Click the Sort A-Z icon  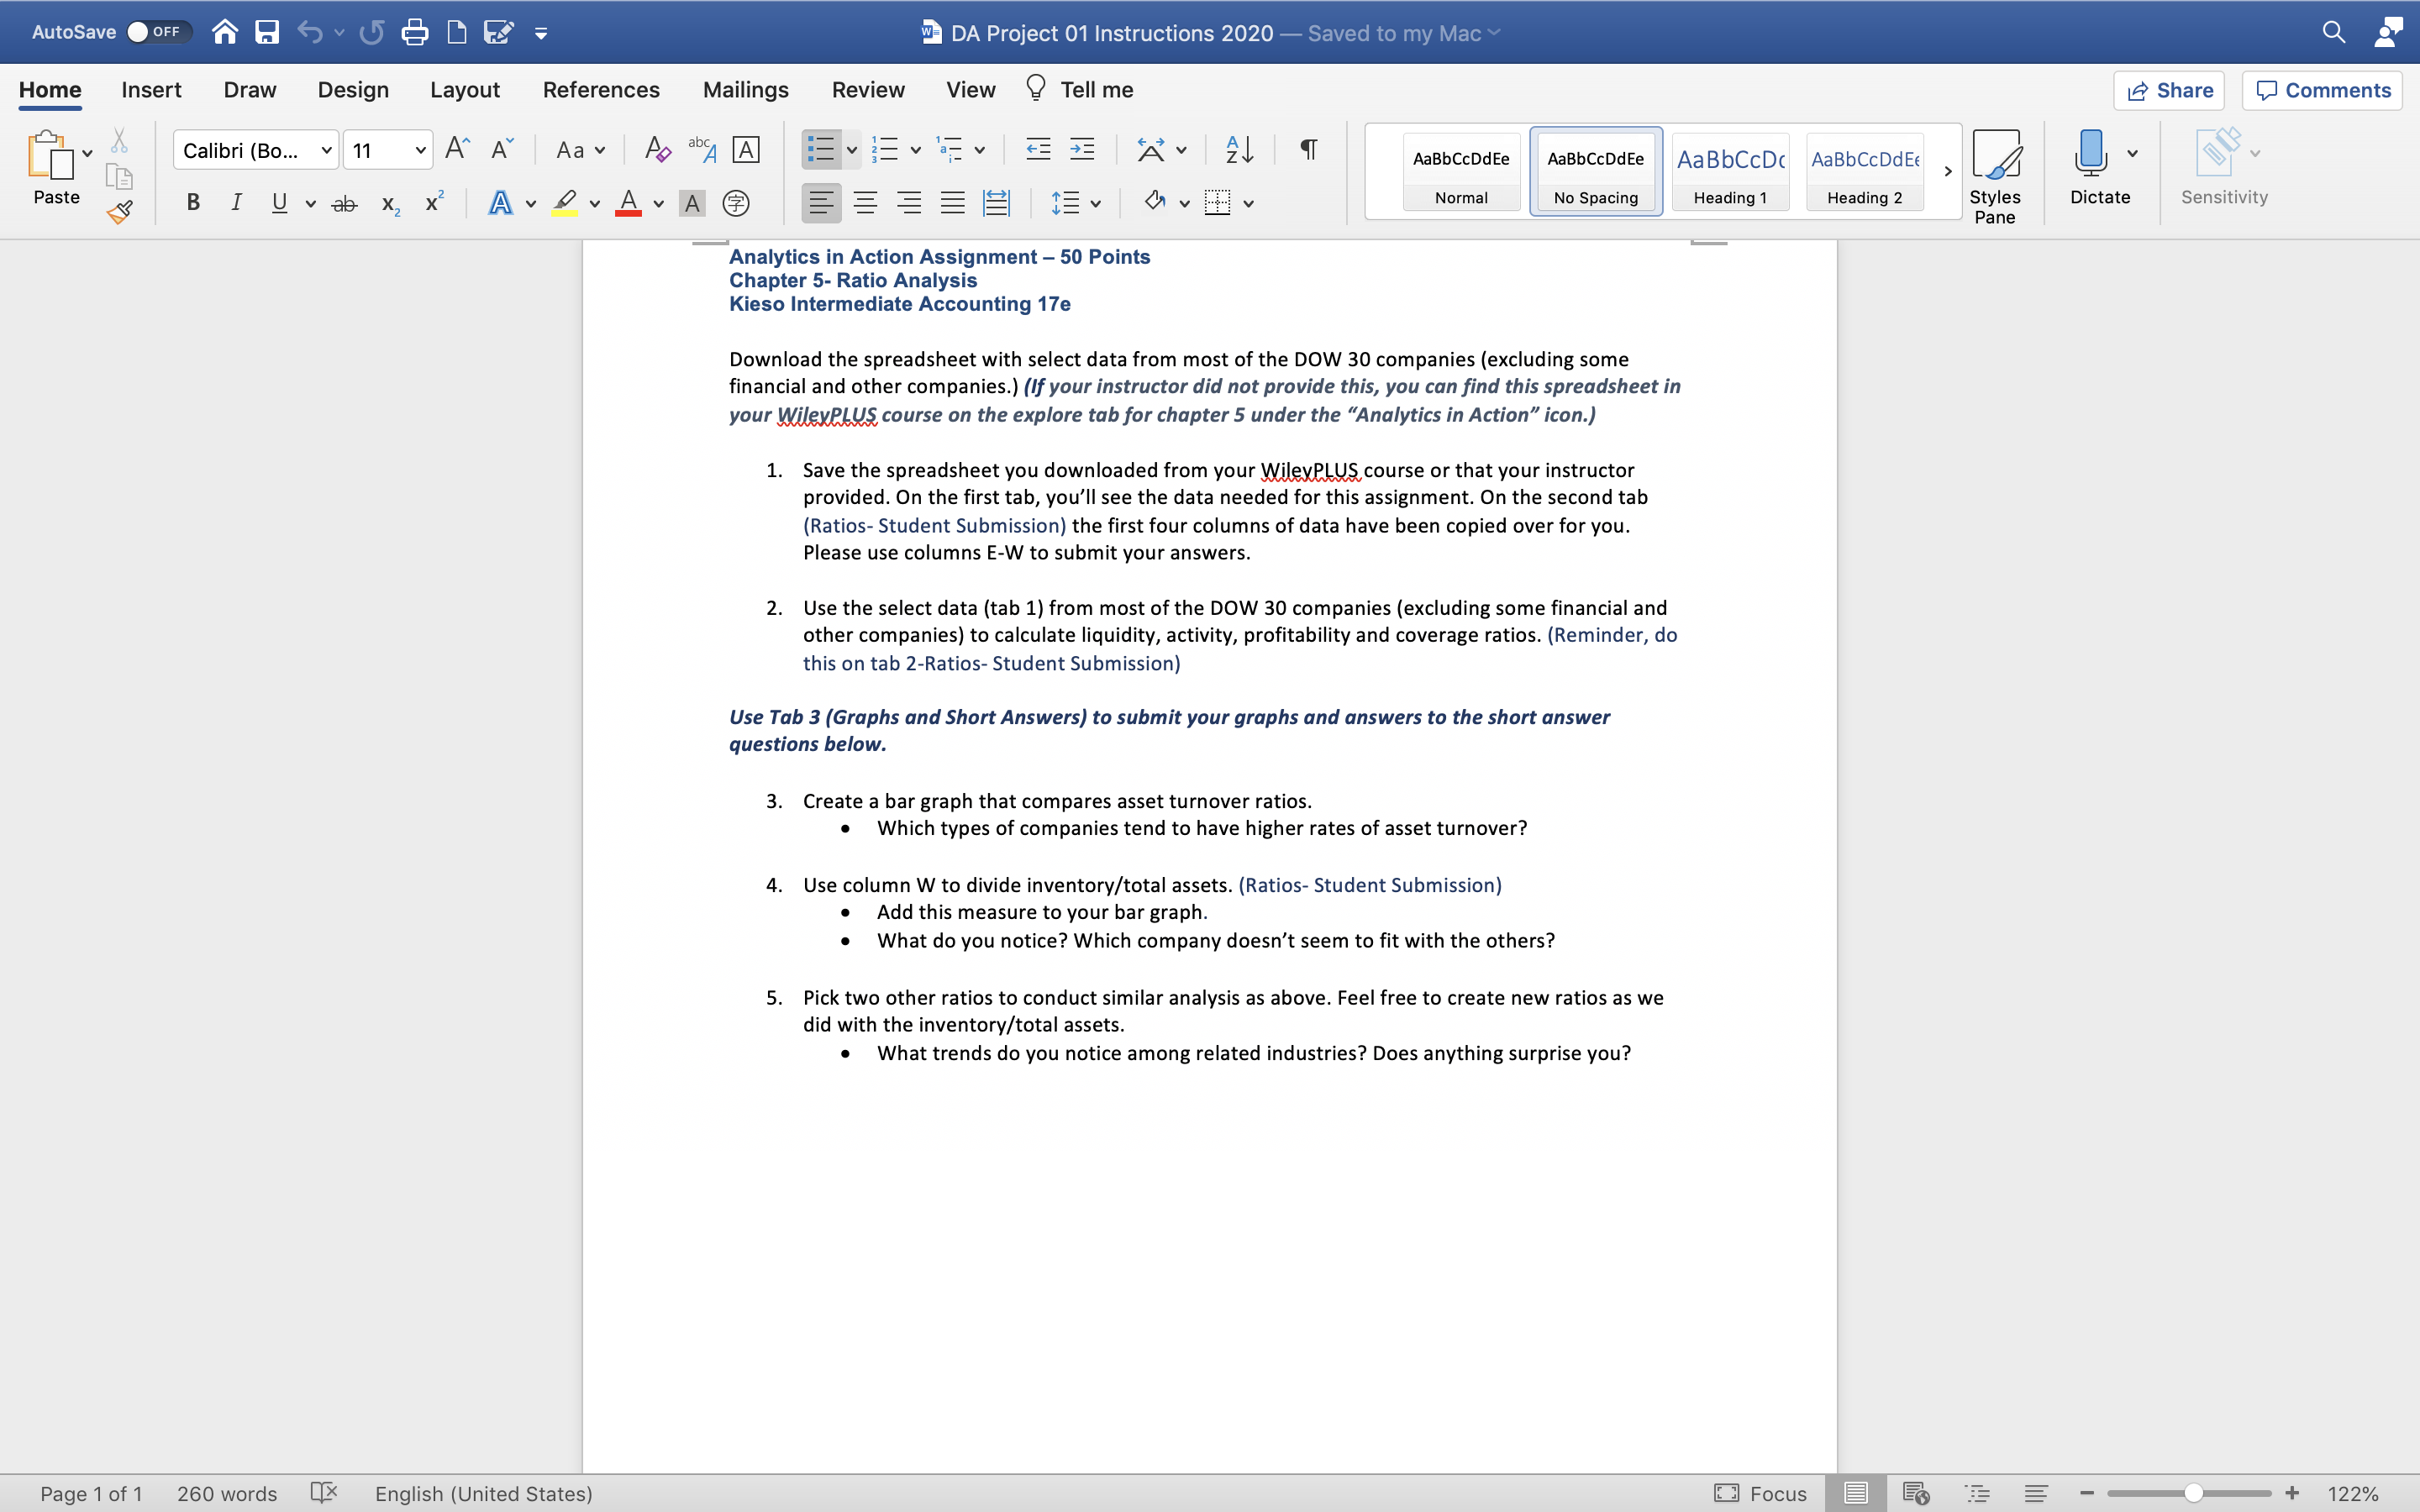click(x=1239, y=150)
